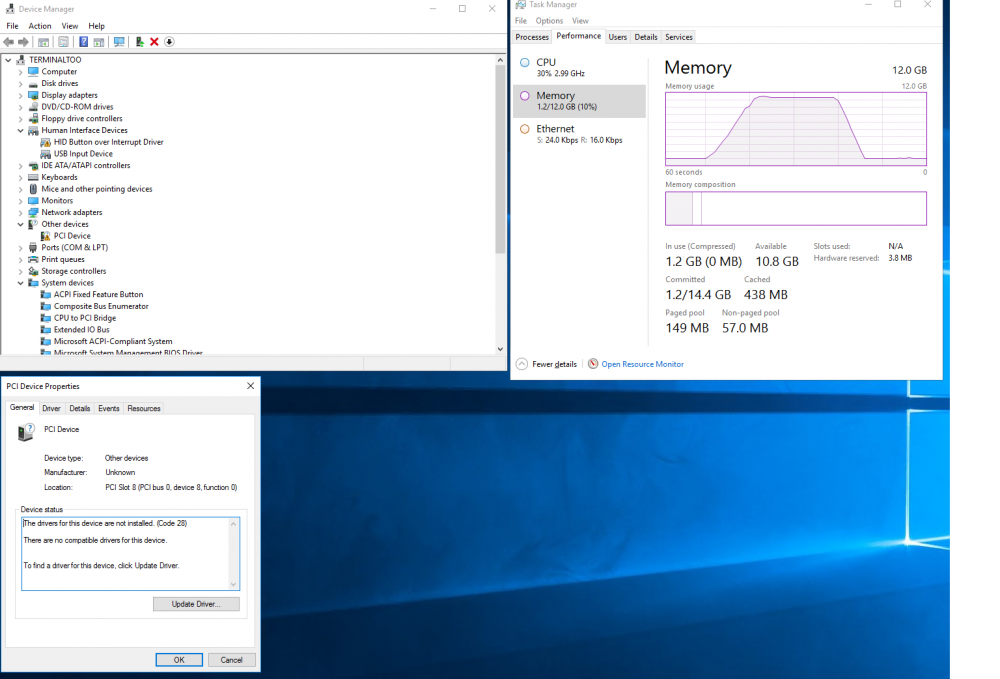Select ACPI Fixed Feature Button device
The image size is (1000, 679).
98,295
